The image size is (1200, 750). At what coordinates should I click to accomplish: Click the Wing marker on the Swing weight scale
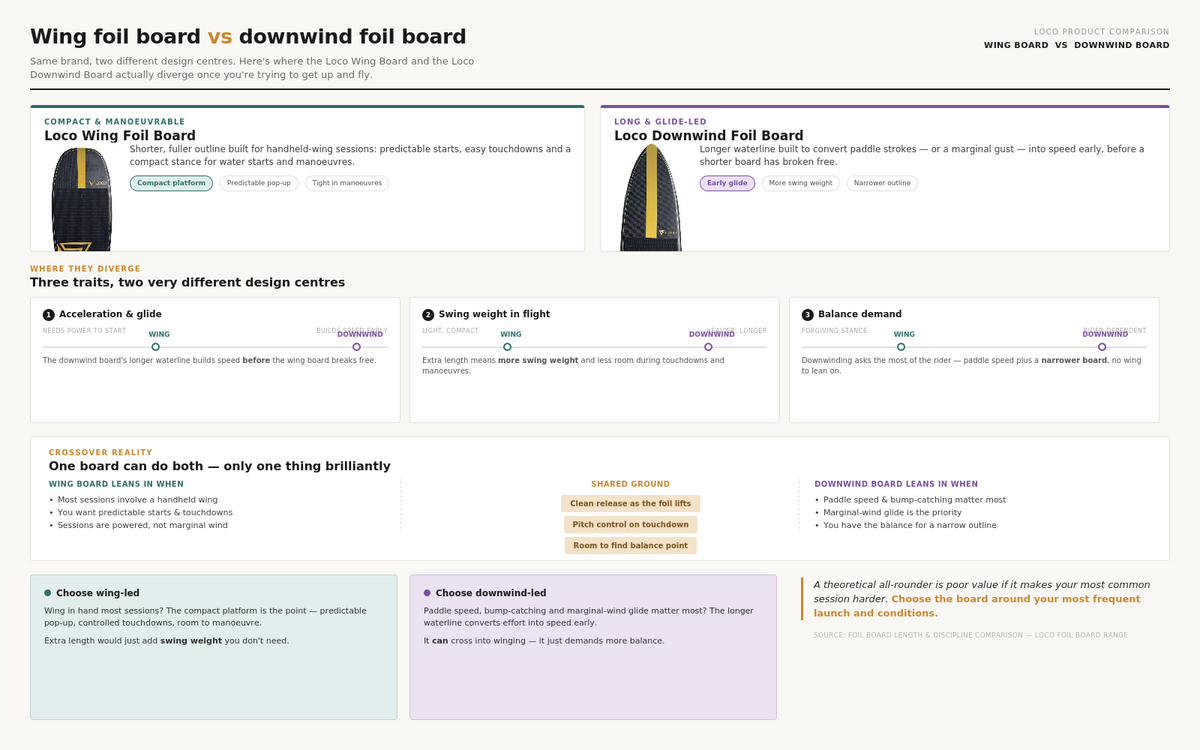click(508, 347)
